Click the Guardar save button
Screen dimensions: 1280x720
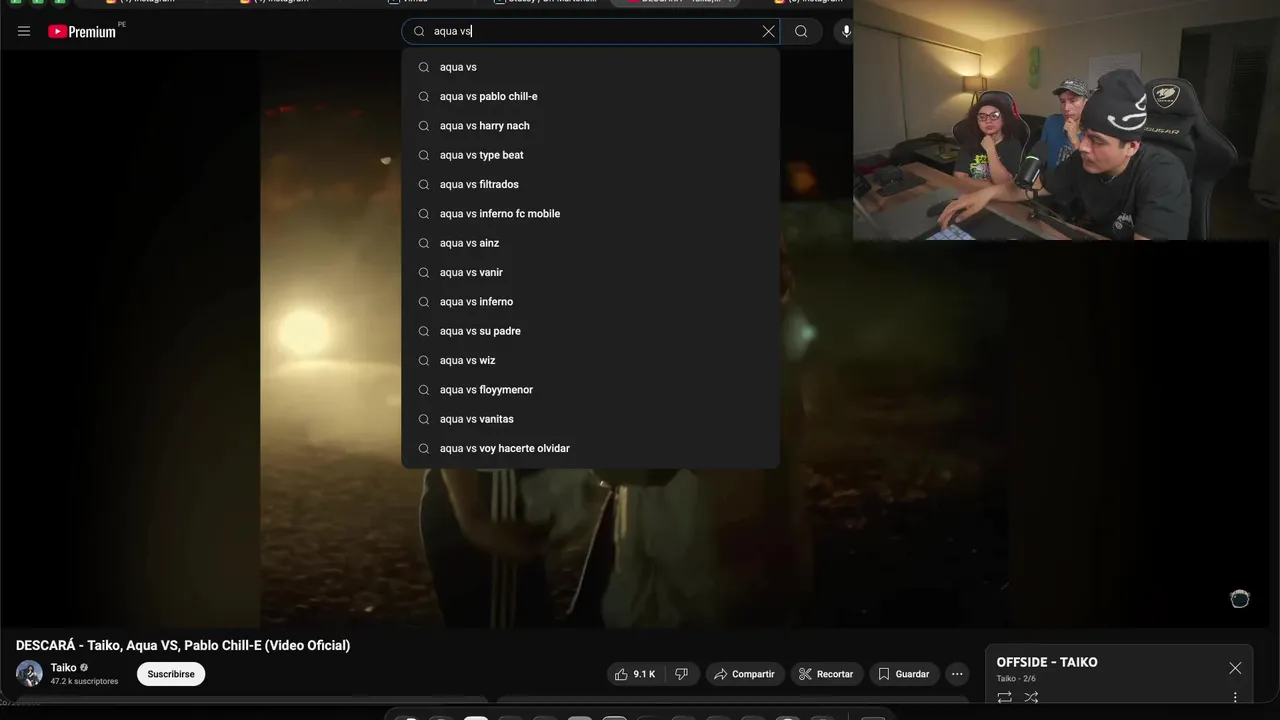[904, 674]
